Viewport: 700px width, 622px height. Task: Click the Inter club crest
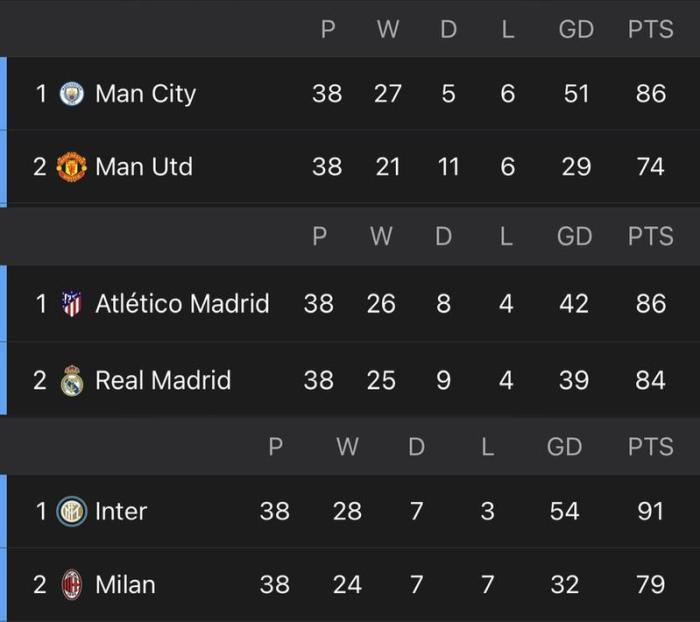coord(72,511)
